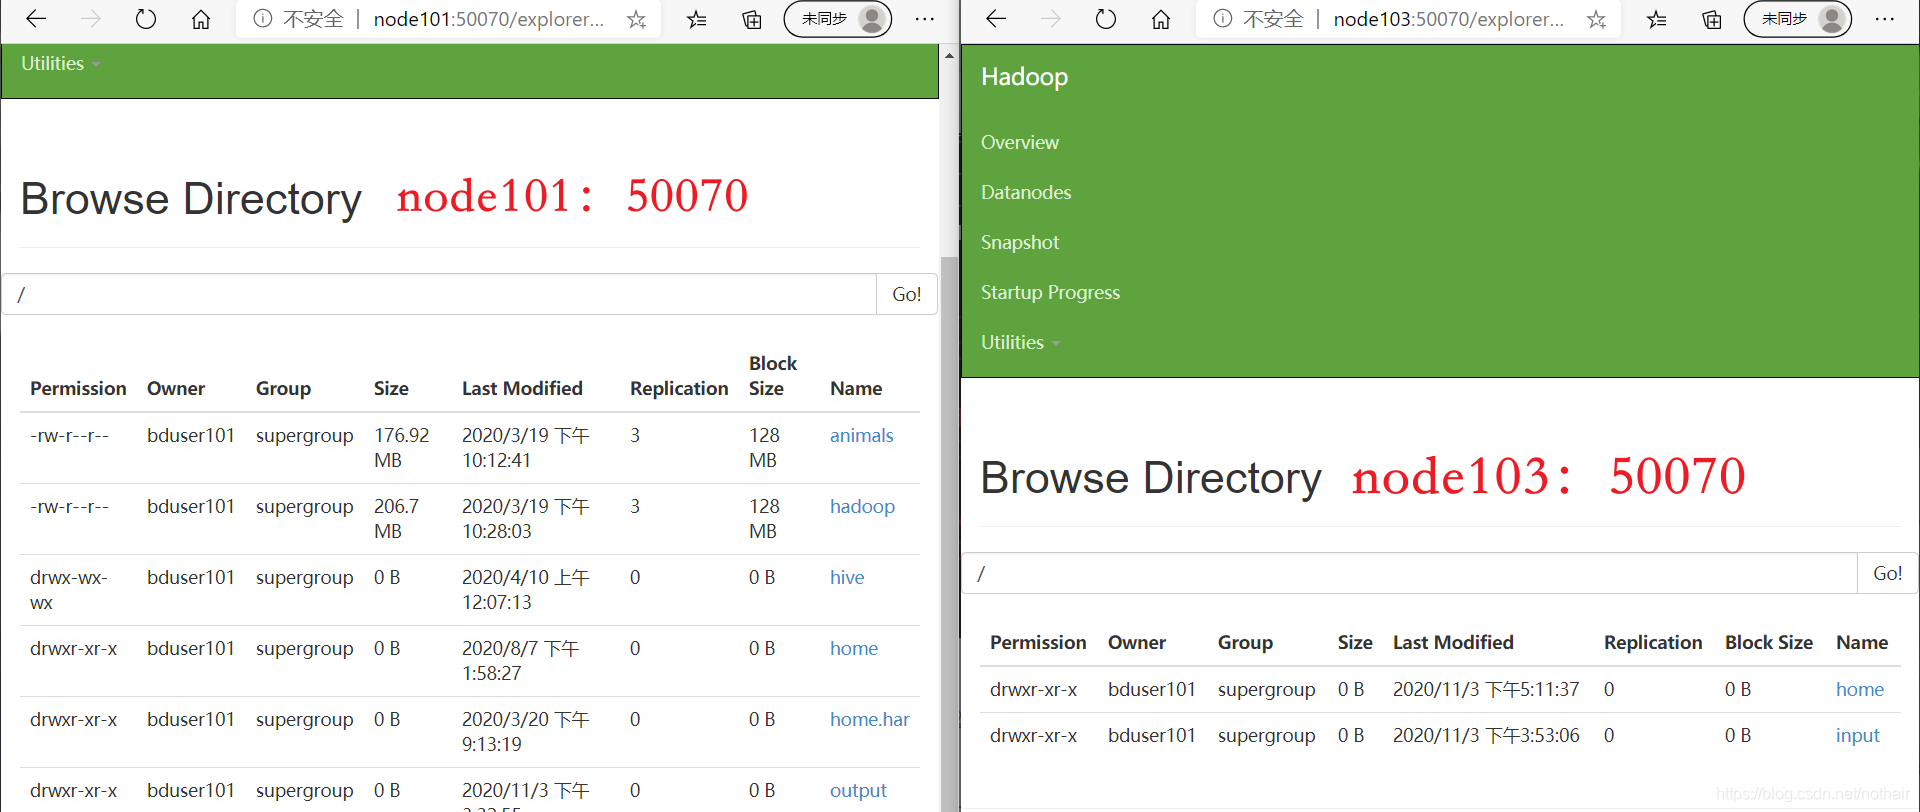
Task: Click the directory path field in node103 page
Action: pos(1410,573)
